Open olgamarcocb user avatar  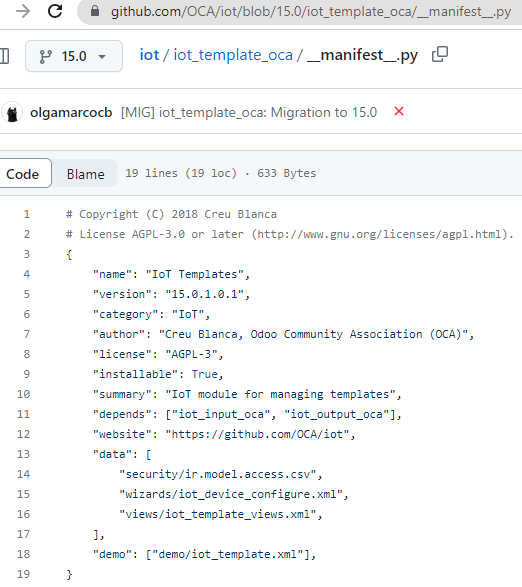12,112
